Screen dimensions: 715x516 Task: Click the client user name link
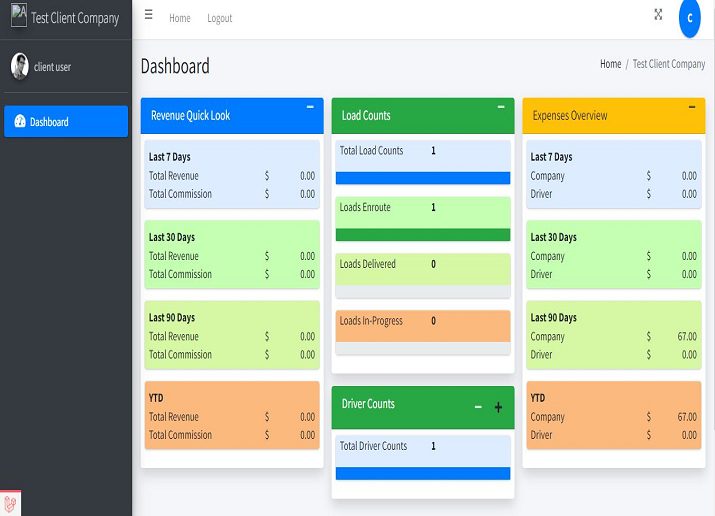(x=53, y=67)
